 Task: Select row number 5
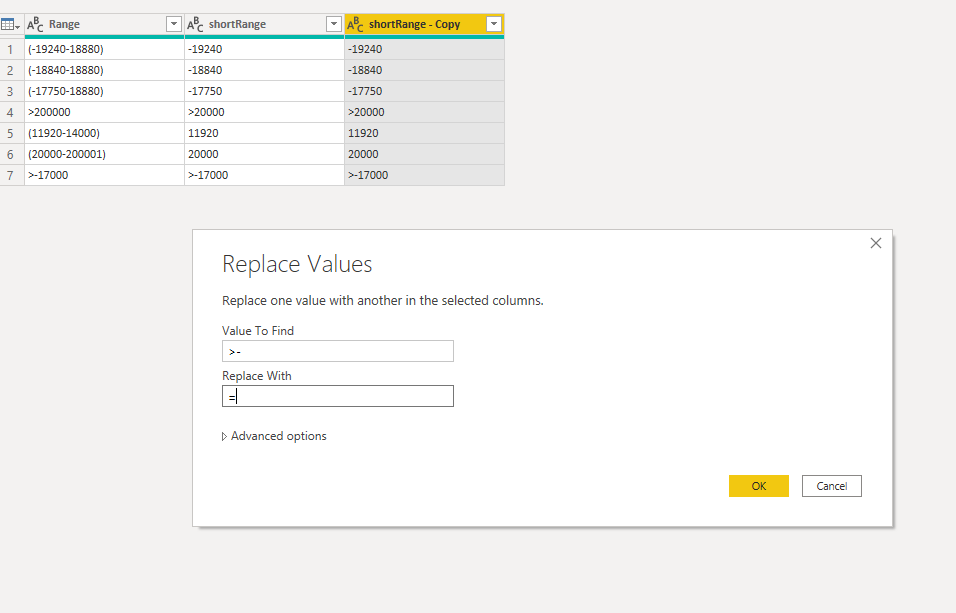10,133
